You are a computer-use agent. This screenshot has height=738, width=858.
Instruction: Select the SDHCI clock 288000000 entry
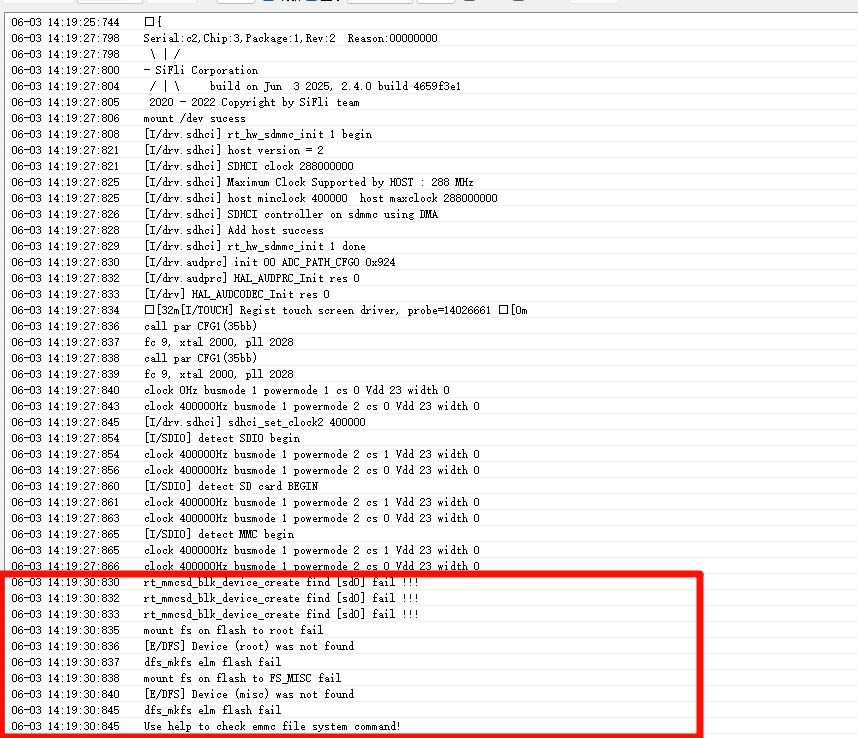click(x=248, y=166)
